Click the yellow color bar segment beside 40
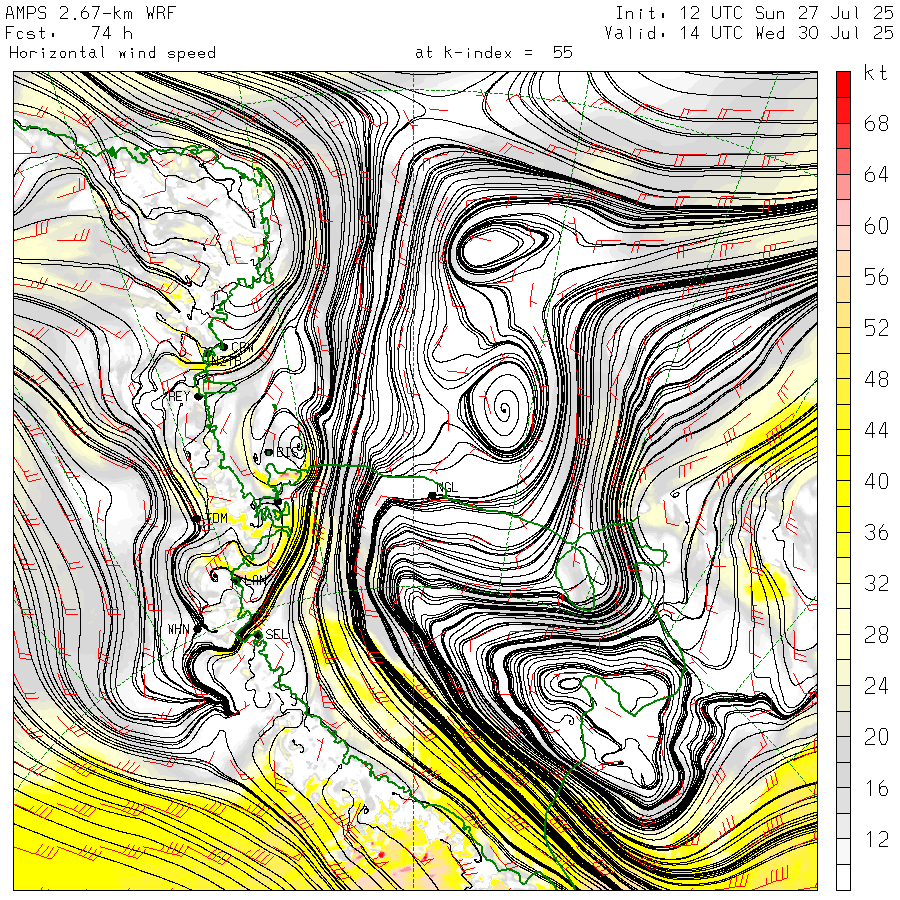Image resolution: width=900 pixels, height=900 pixels. click(843, 494)
